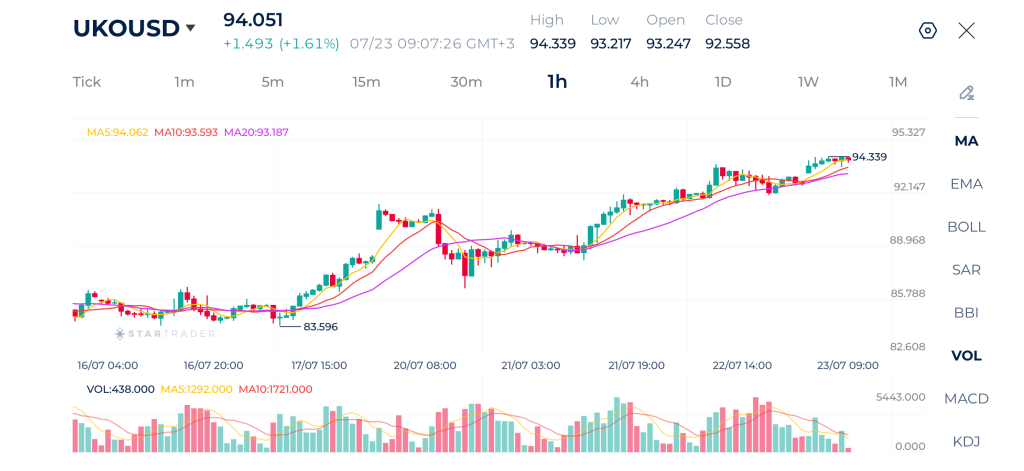Click the 88.968 price axis label
Image resolution: width=1024 pixels, height=471 pixels.
click(908, 240)
